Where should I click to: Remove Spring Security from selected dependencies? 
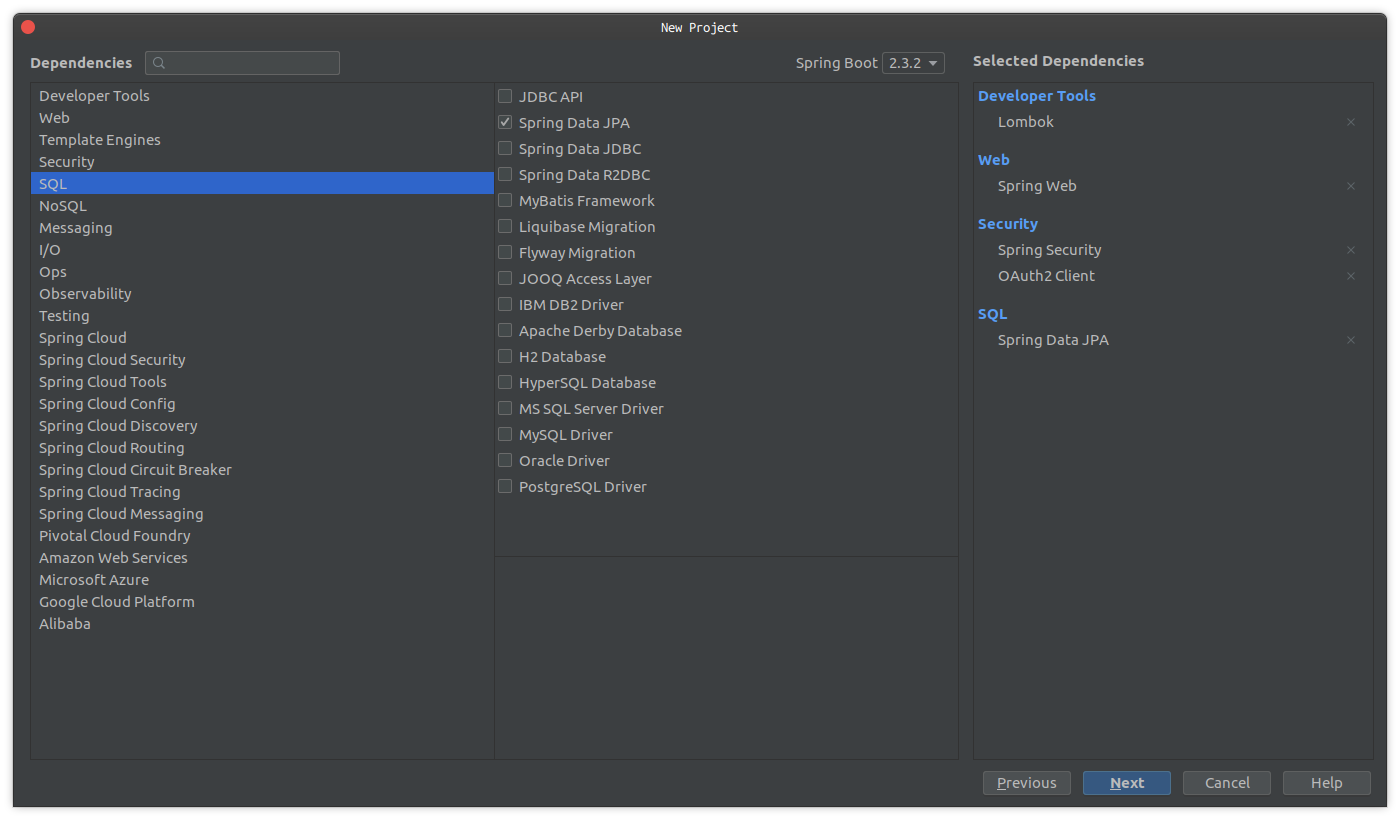1351,250
